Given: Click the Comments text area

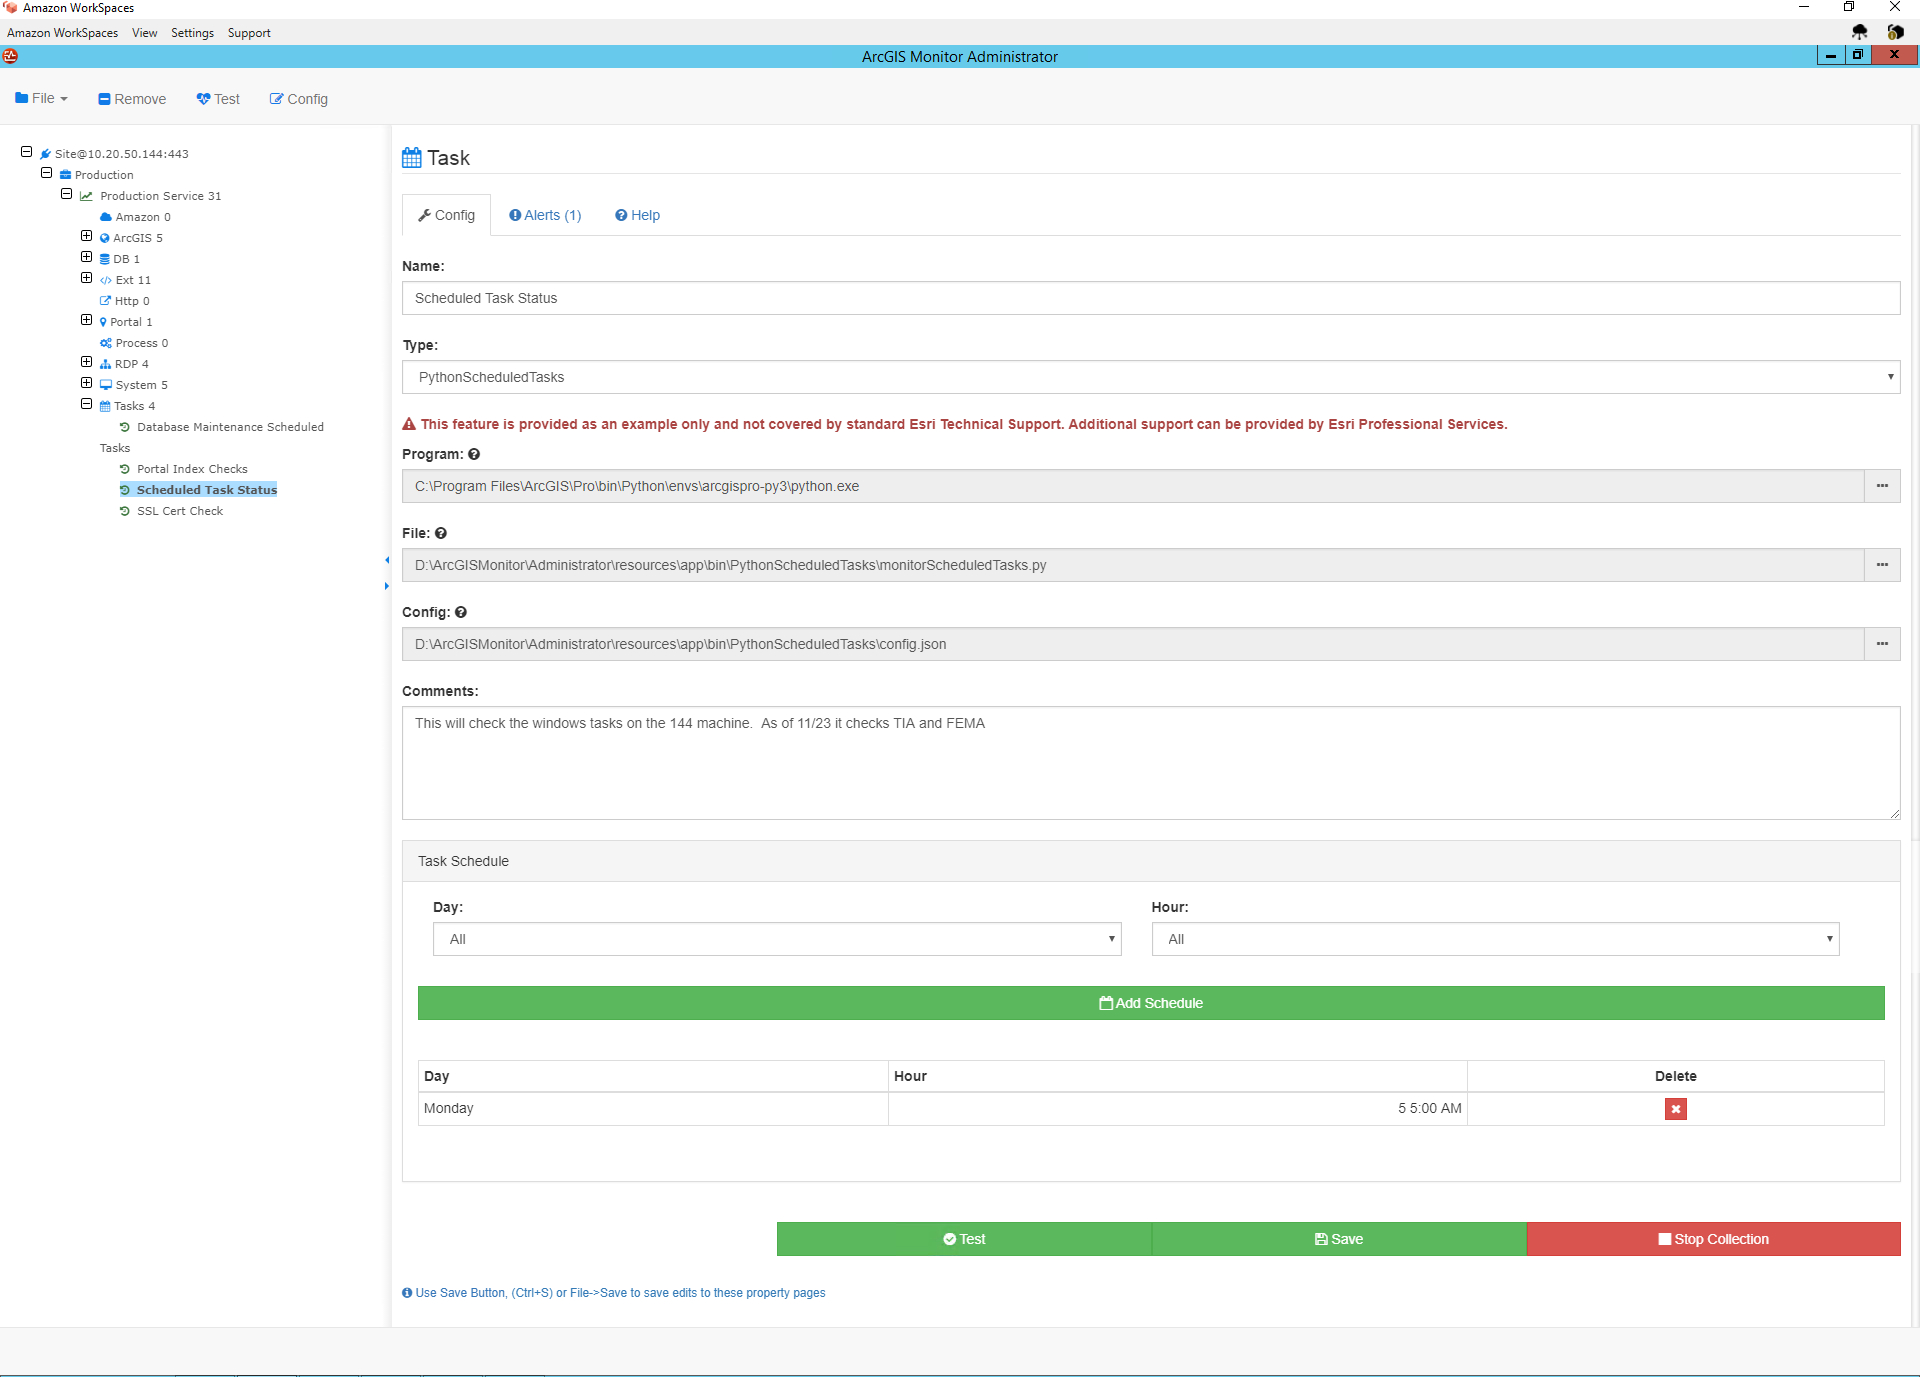Looking at the screenshot, I should pos(1151,763).
